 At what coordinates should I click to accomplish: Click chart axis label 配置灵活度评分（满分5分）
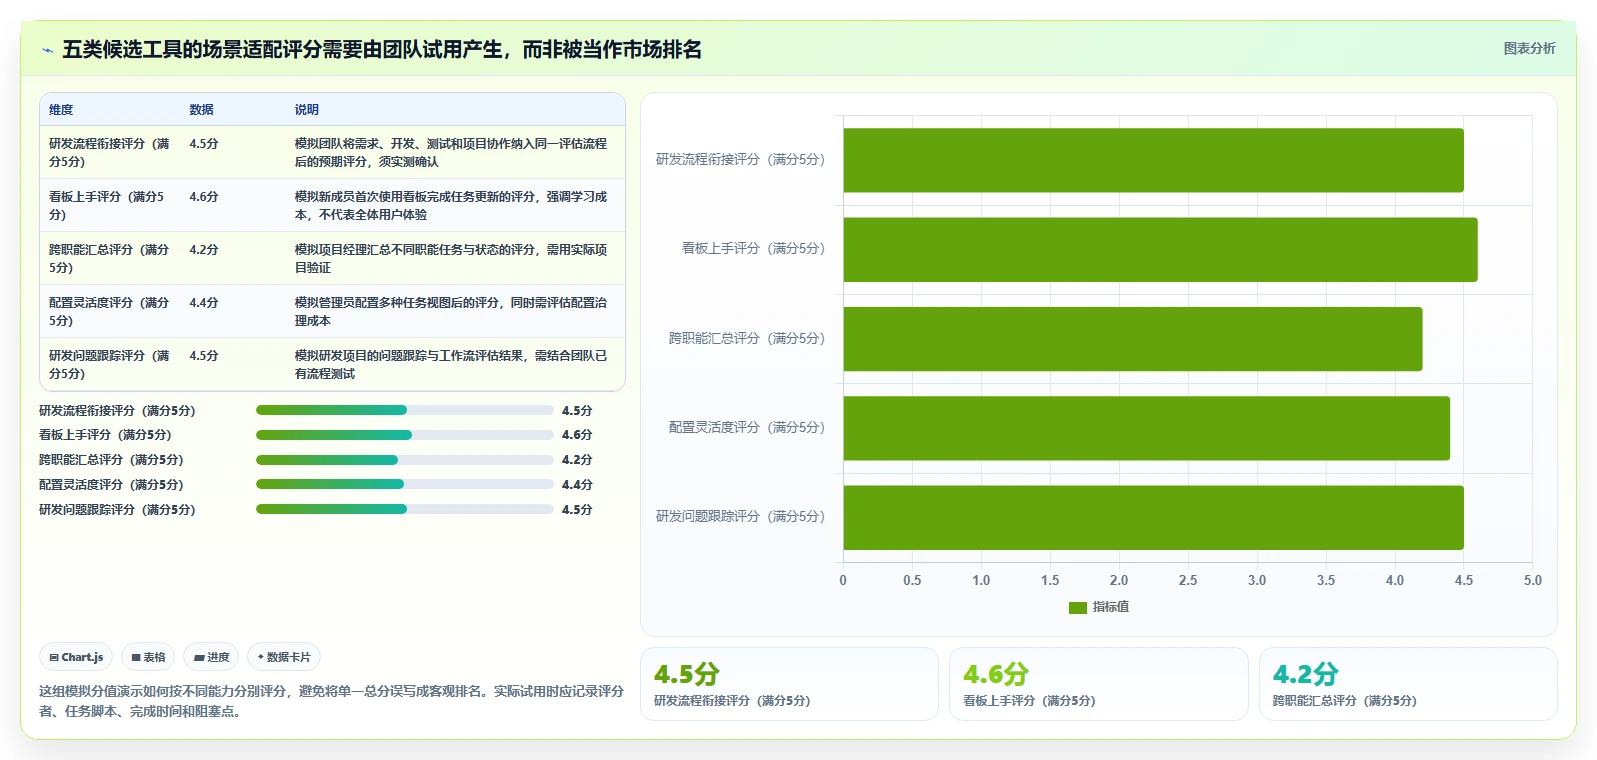pos(747,427)
